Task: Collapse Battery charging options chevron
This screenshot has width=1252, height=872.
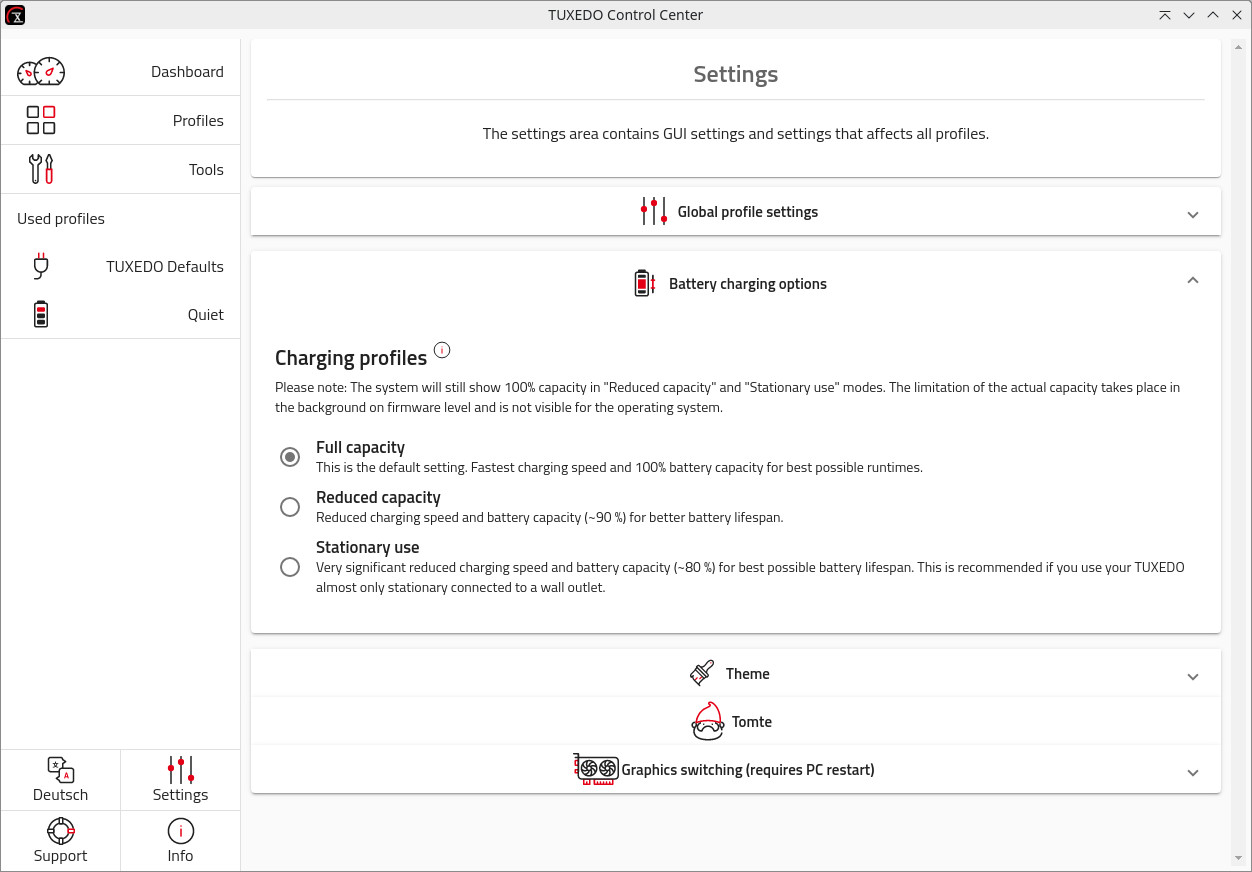Action: point(1192,281)
